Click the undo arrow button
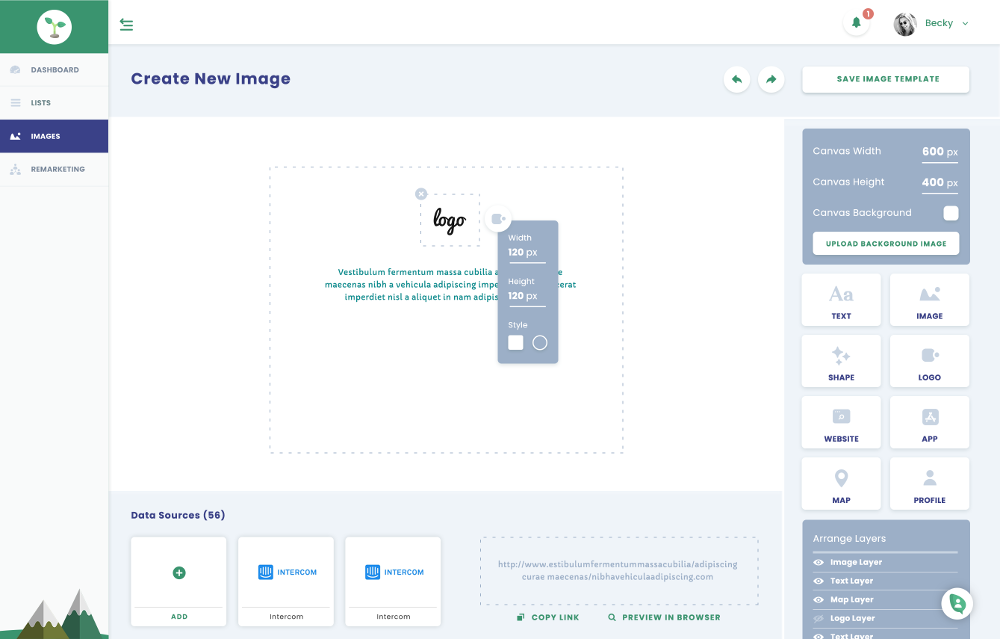The image size is (1000, 639). tap(737, 80)
